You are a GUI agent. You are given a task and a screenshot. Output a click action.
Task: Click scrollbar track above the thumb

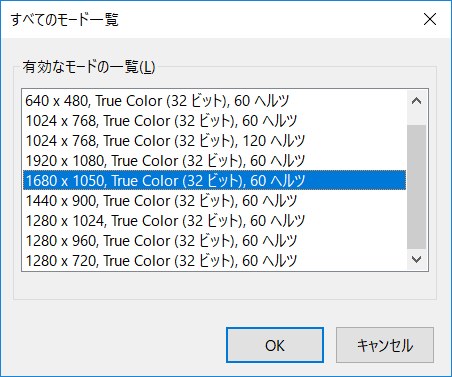[417, 118]
